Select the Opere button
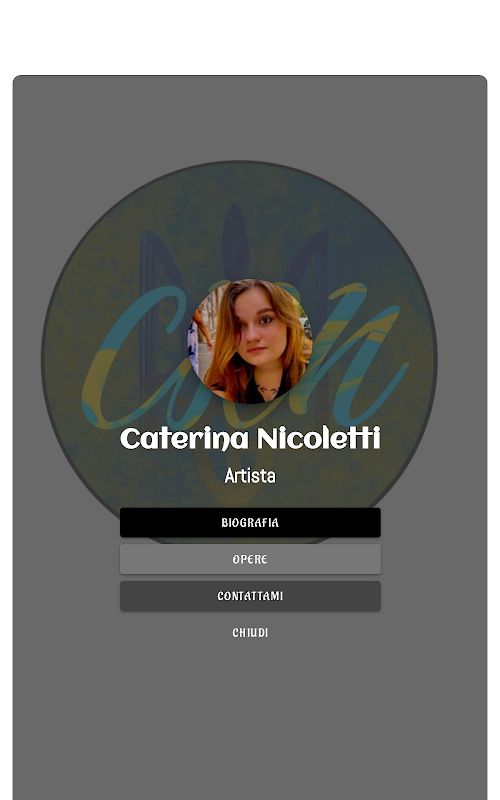Viewport: 500px width, 800px height. tap(250, 559)
